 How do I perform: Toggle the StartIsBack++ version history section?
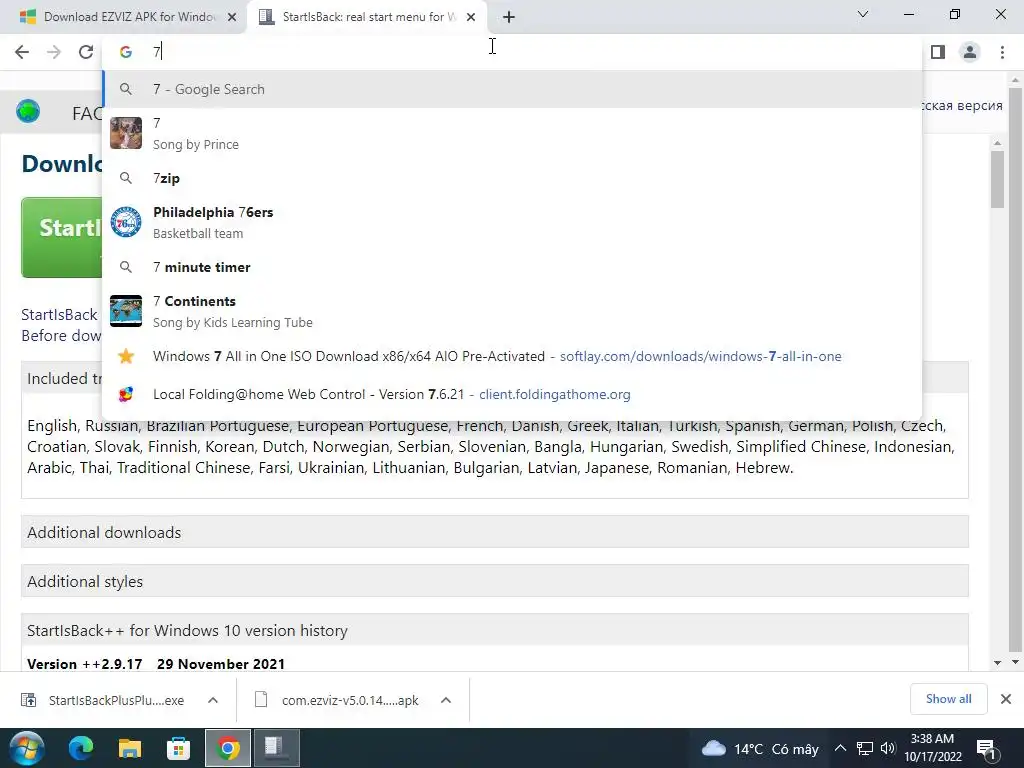point(494,630)
